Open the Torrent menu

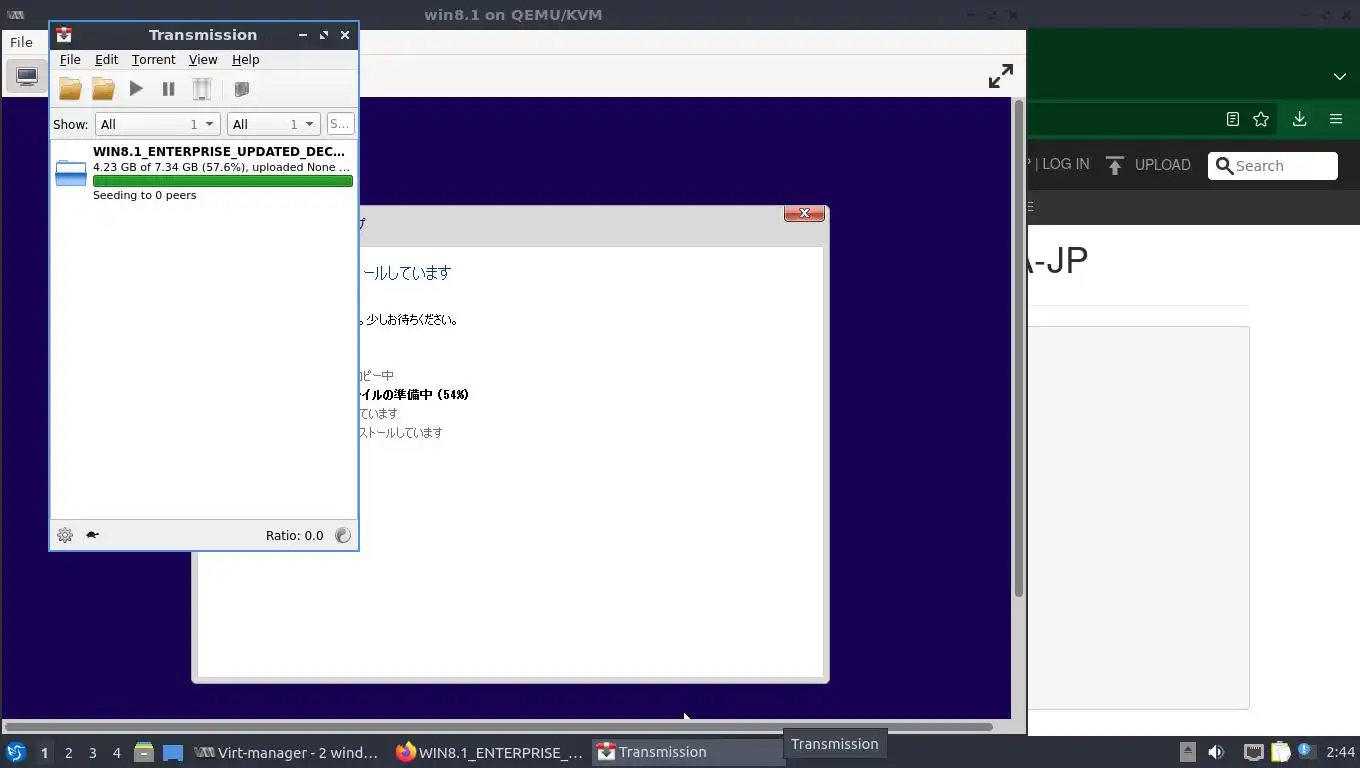[x=153, y=60]
